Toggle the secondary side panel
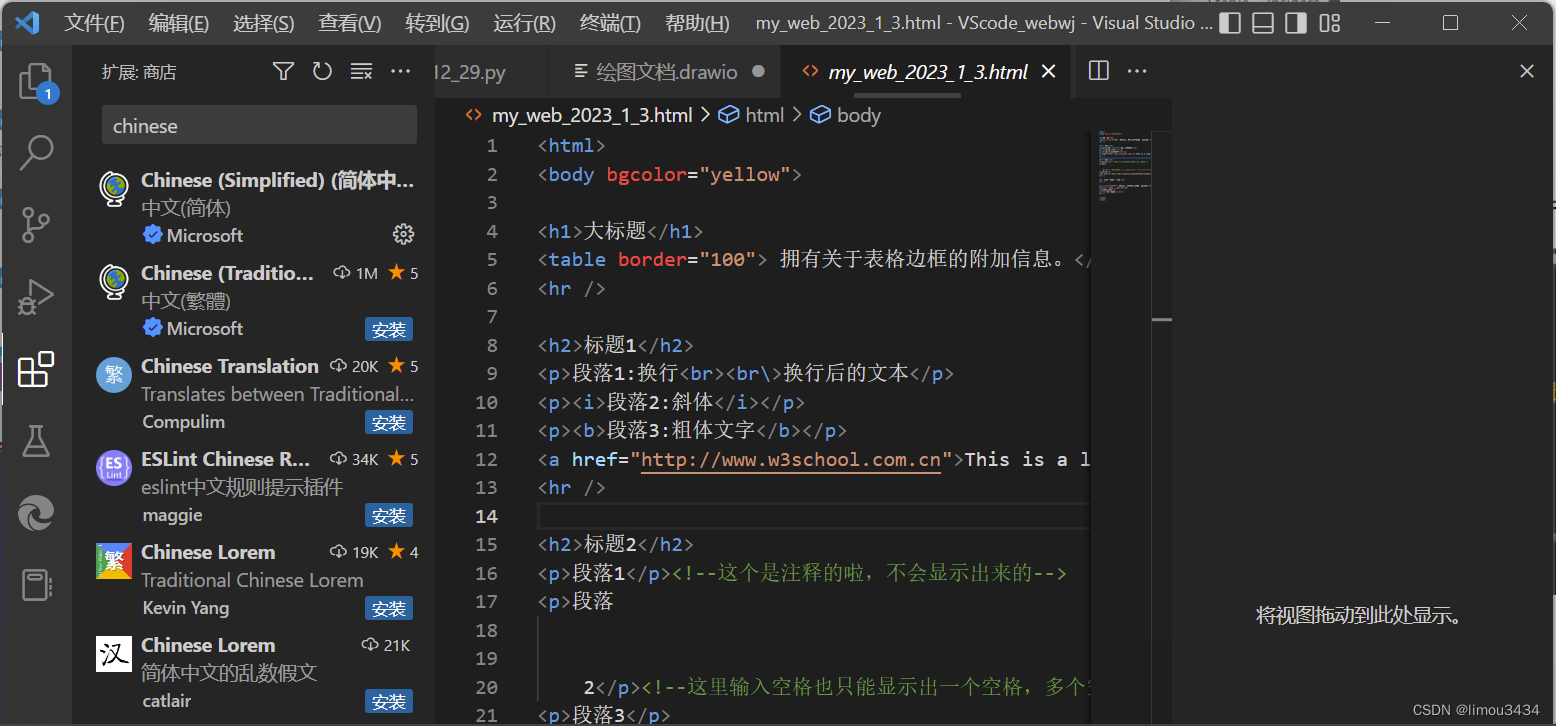 click(x=1295, y=22)
